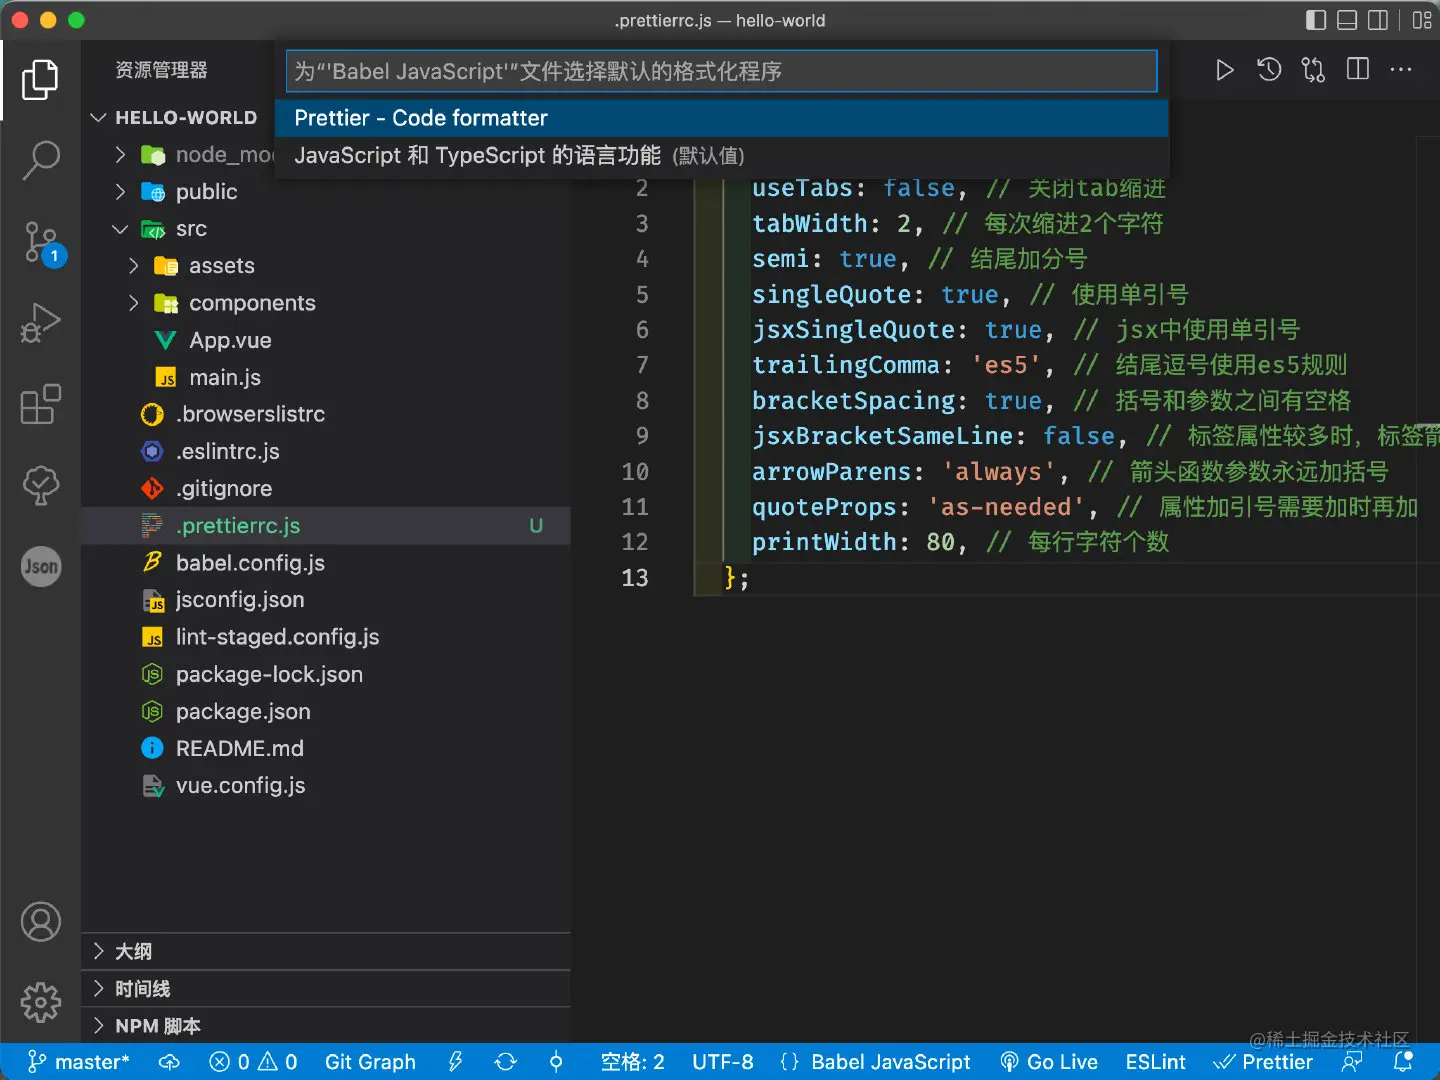Open the Accounts menu

40,922
